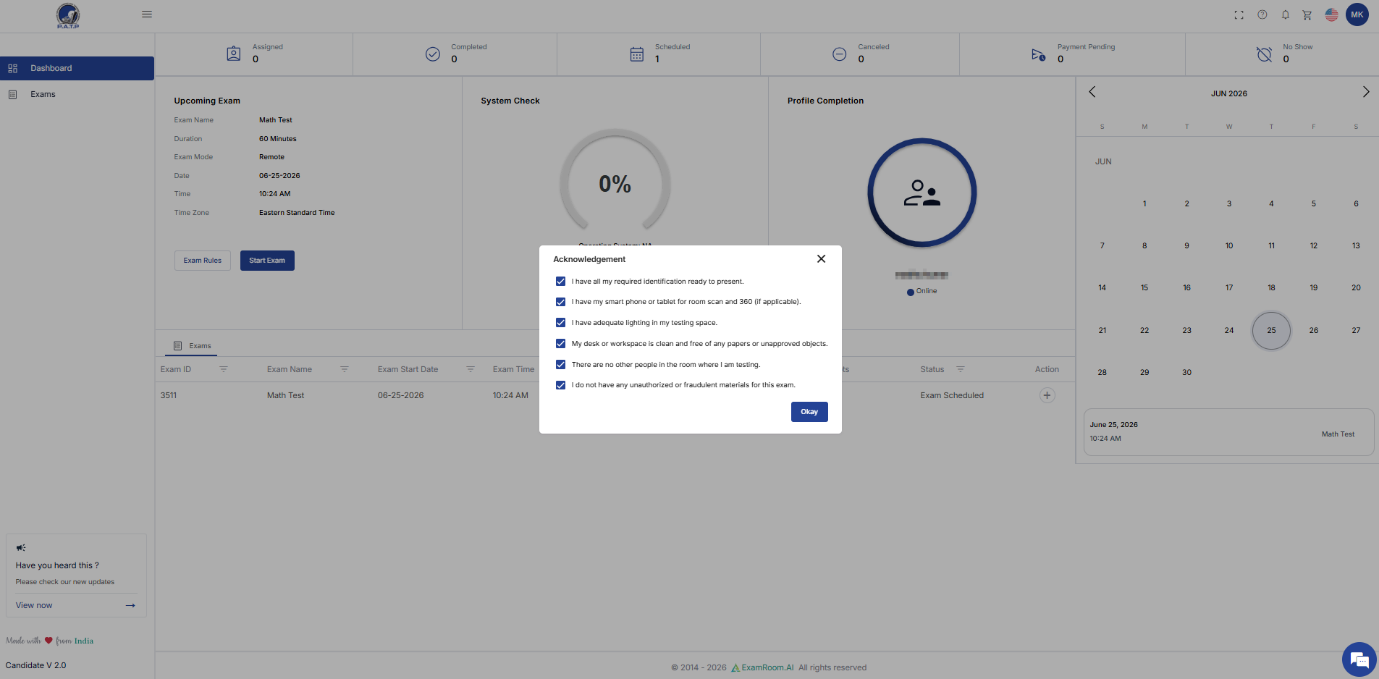
Task: Open the shopping cart icon
Action: [1307, 15]
